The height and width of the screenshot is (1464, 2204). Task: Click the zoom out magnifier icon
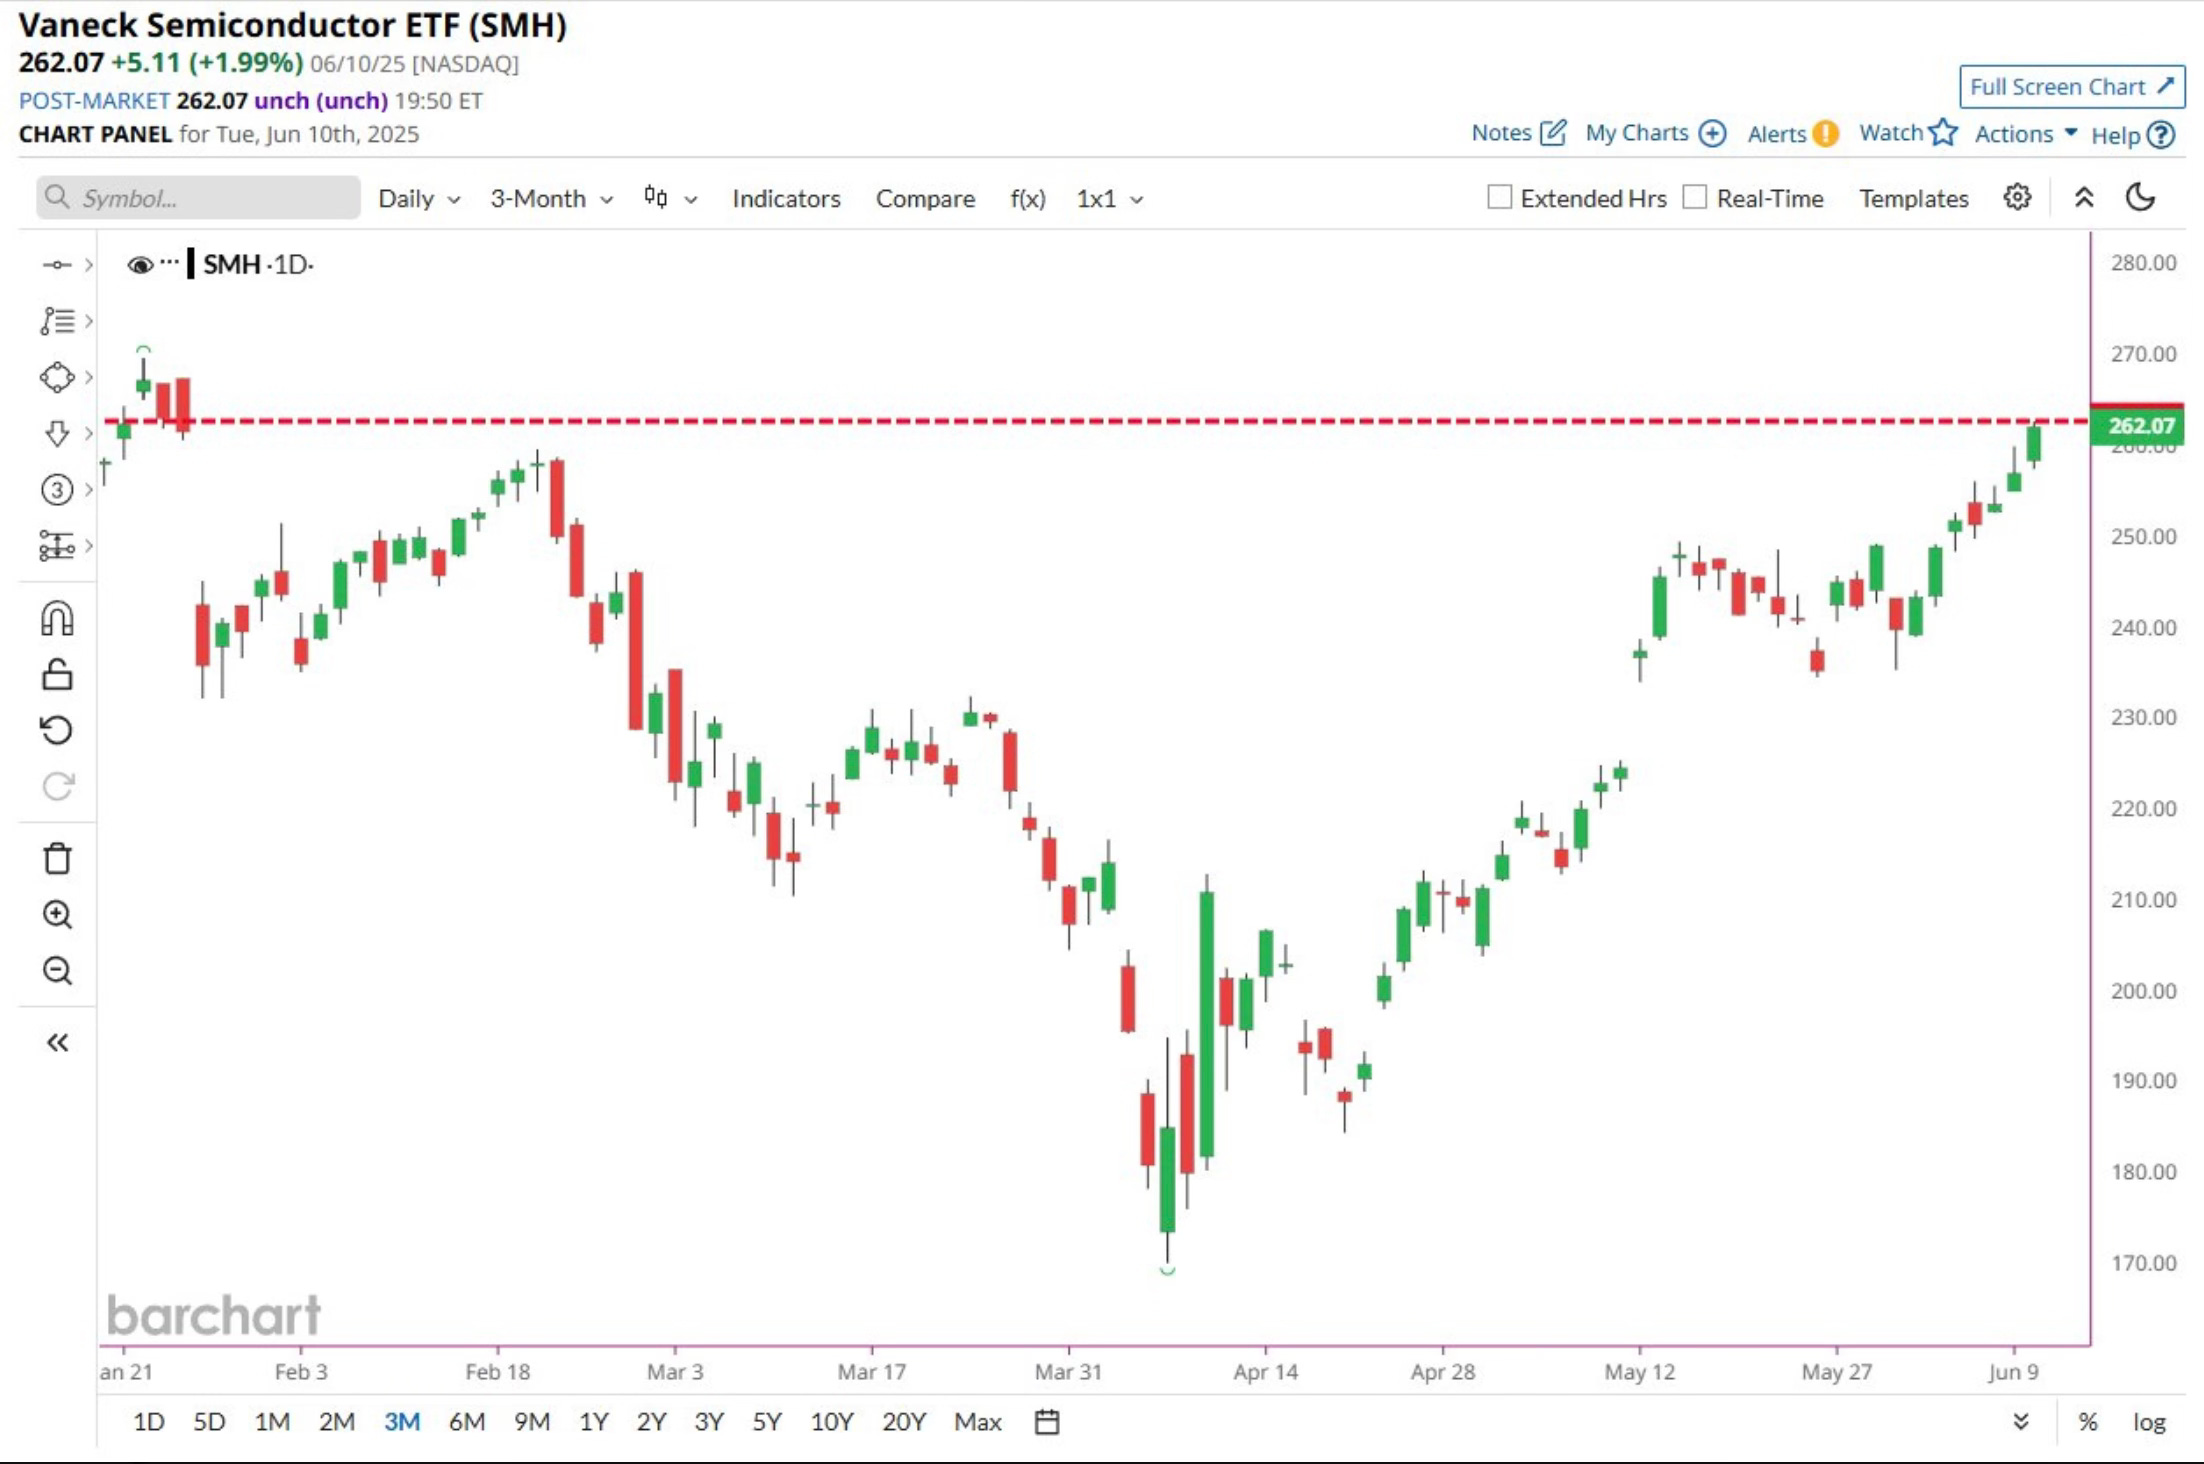tap(57, 970)
